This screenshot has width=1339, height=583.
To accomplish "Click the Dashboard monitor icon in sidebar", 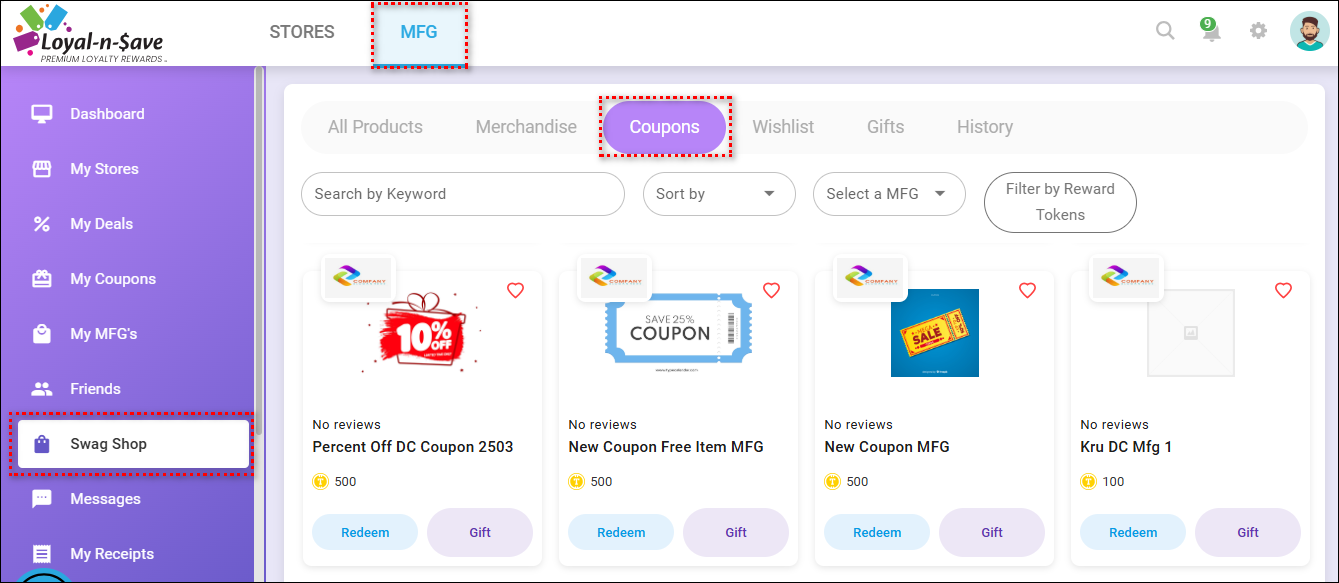I will click(42, 114).
